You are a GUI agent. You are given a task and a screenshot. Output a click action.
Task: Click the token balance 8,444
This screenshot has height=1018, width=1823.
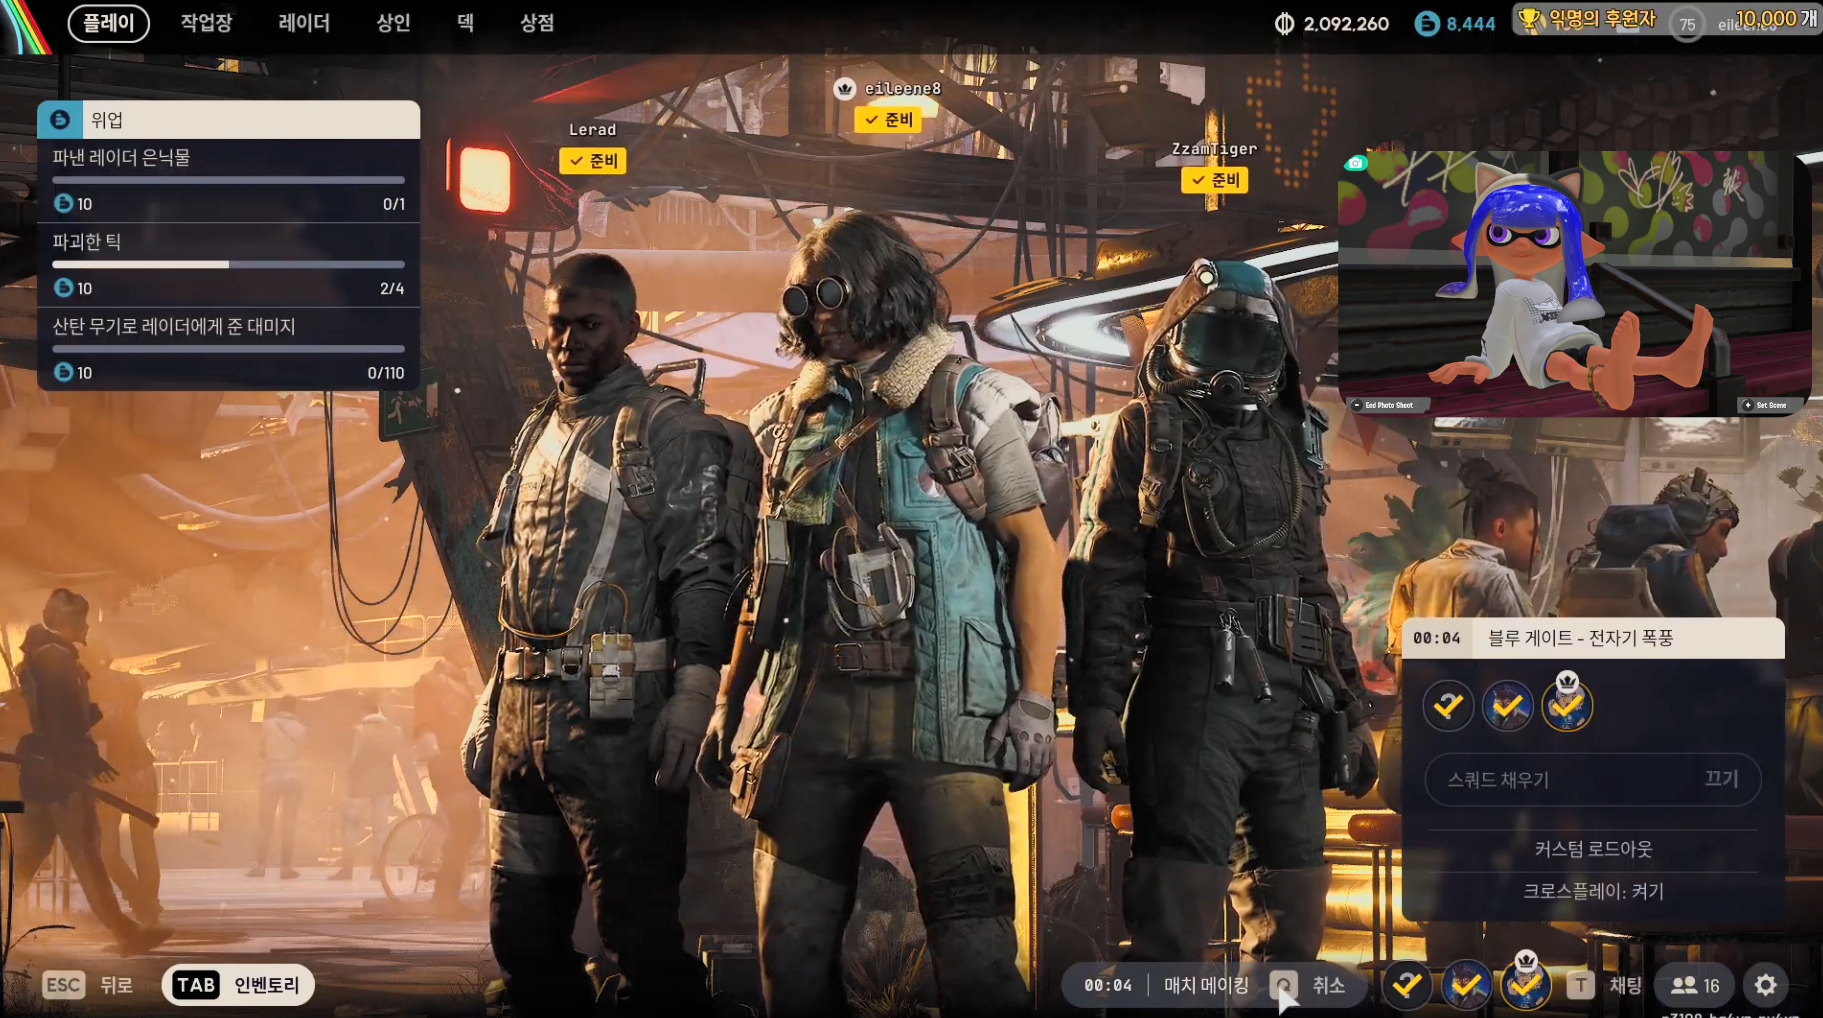tap(1470, 24)
